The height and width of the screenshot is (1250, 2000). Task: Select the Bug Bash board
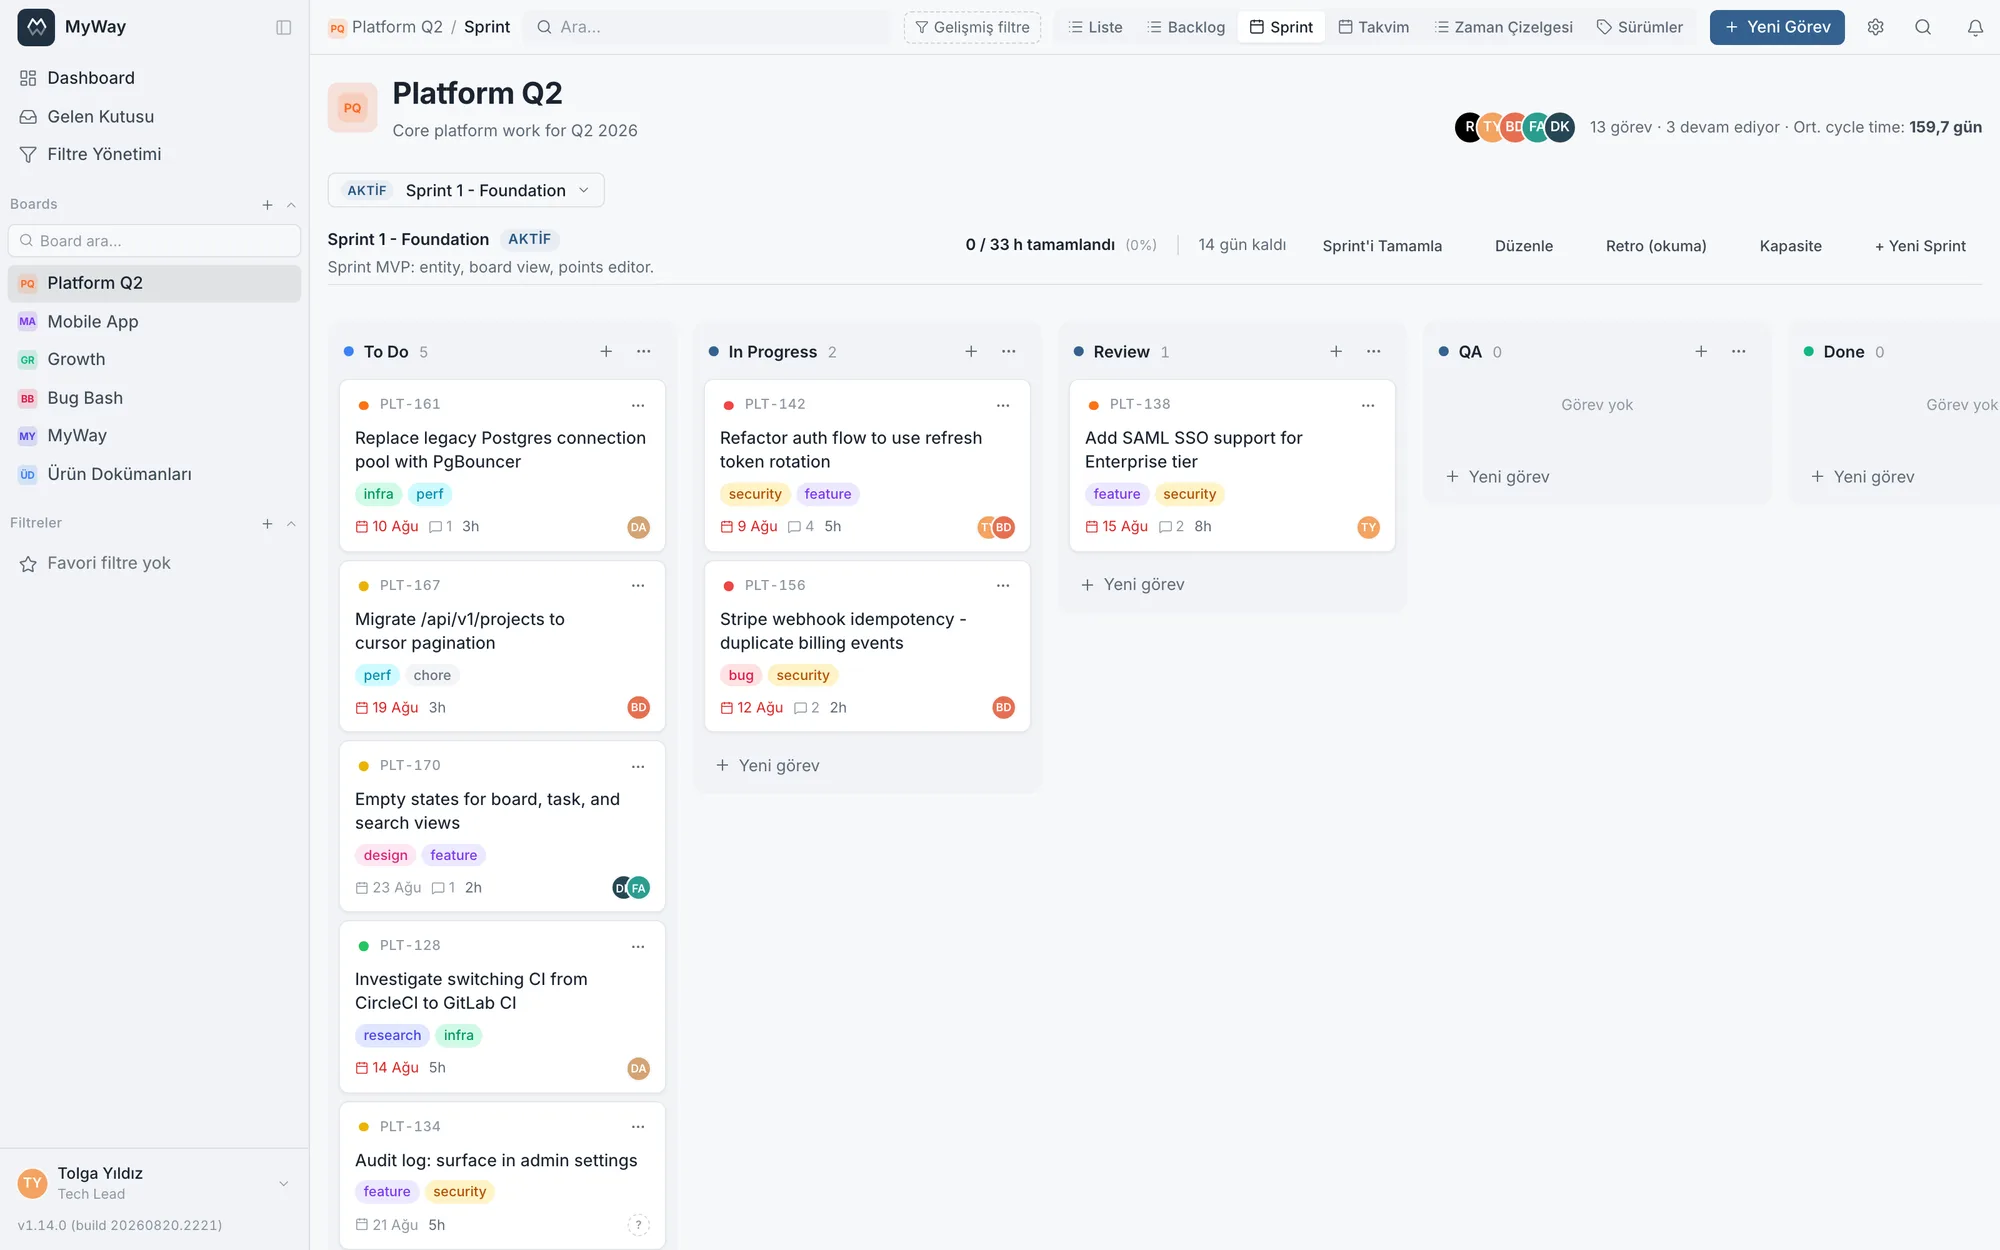154,398
